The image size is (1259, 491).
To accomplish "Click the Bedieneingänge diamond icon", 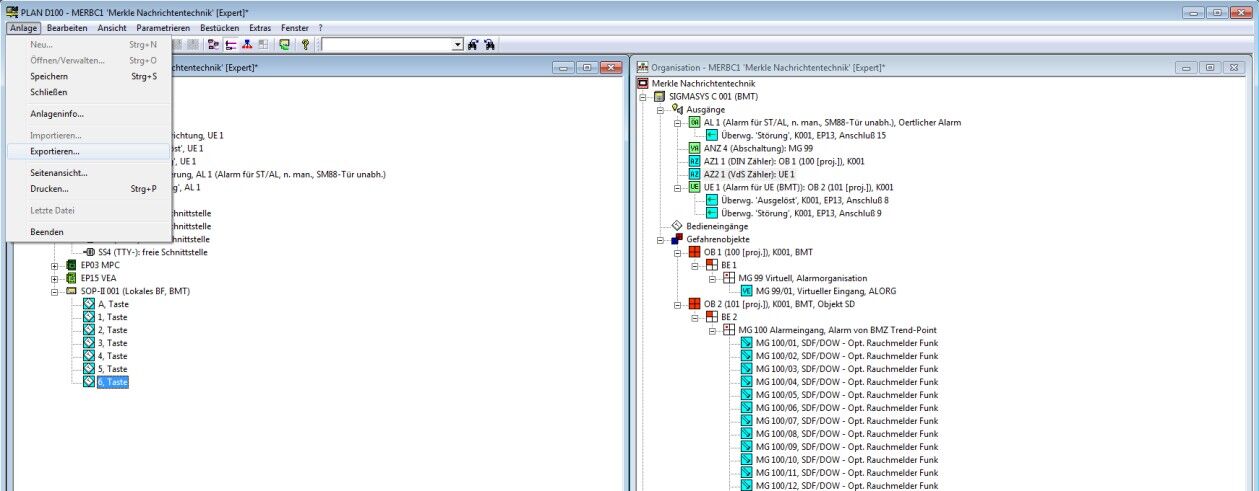I will coord(677,226).
